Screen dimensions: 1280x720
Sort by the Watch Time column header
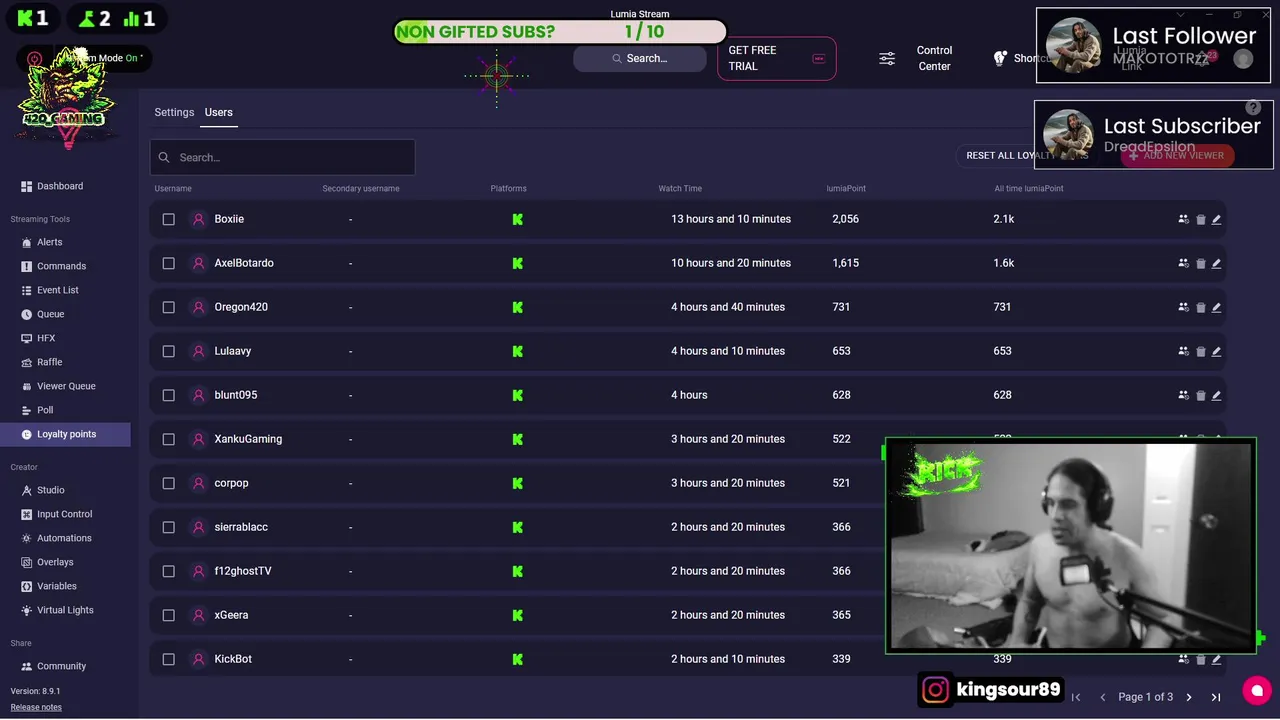(x=680, y=188)
